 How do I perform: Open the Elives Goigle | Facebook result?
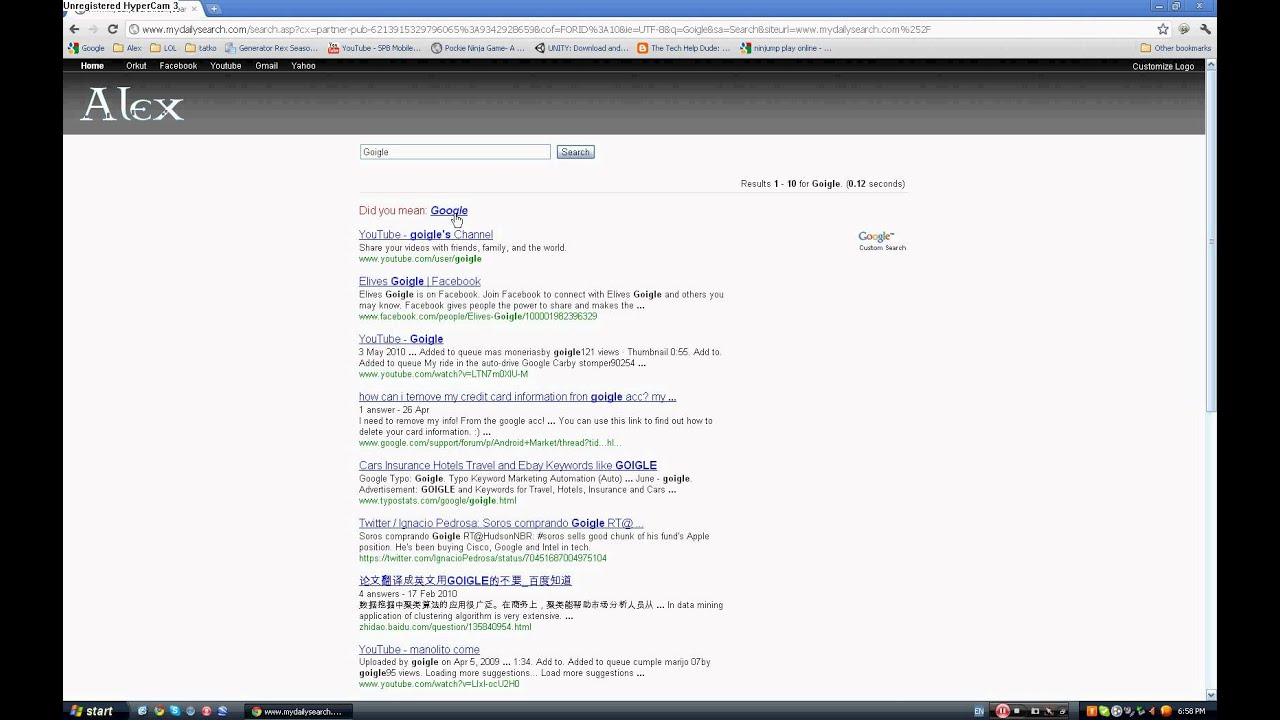click(x=420, y=282)
